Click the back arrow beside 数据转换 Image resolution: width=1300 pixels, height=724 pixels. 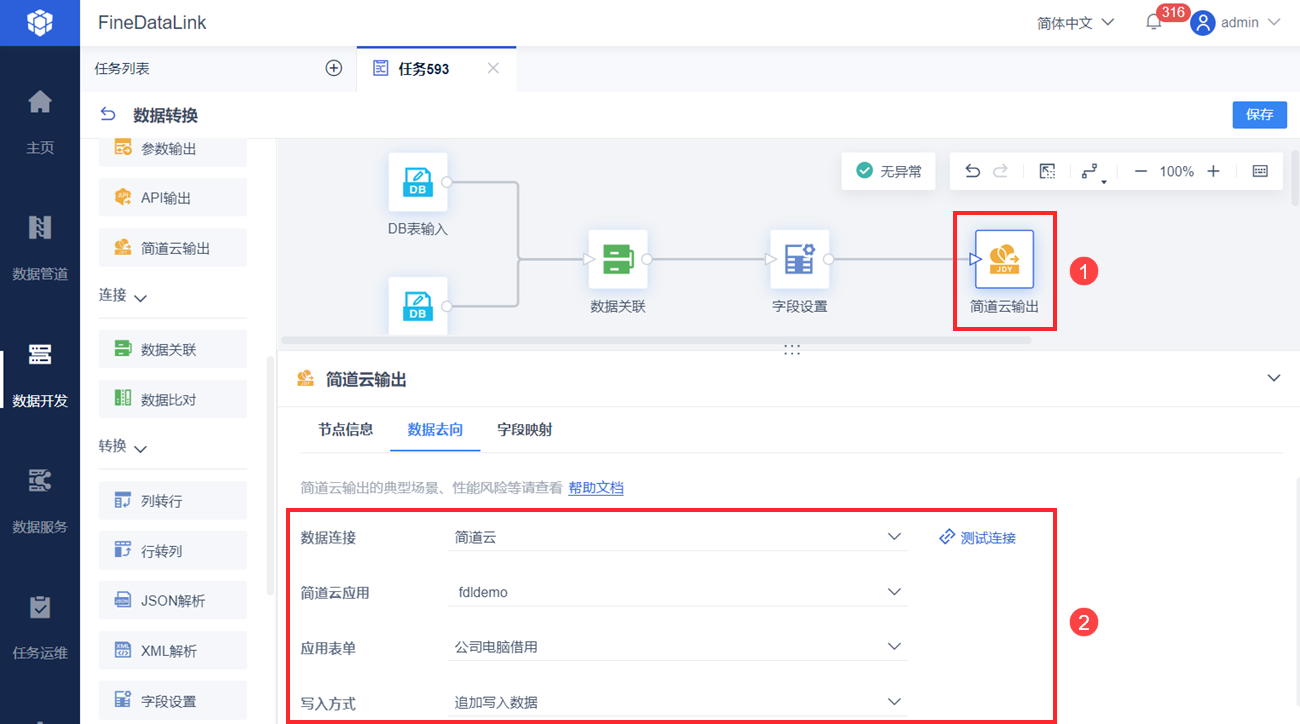[109, 115]
